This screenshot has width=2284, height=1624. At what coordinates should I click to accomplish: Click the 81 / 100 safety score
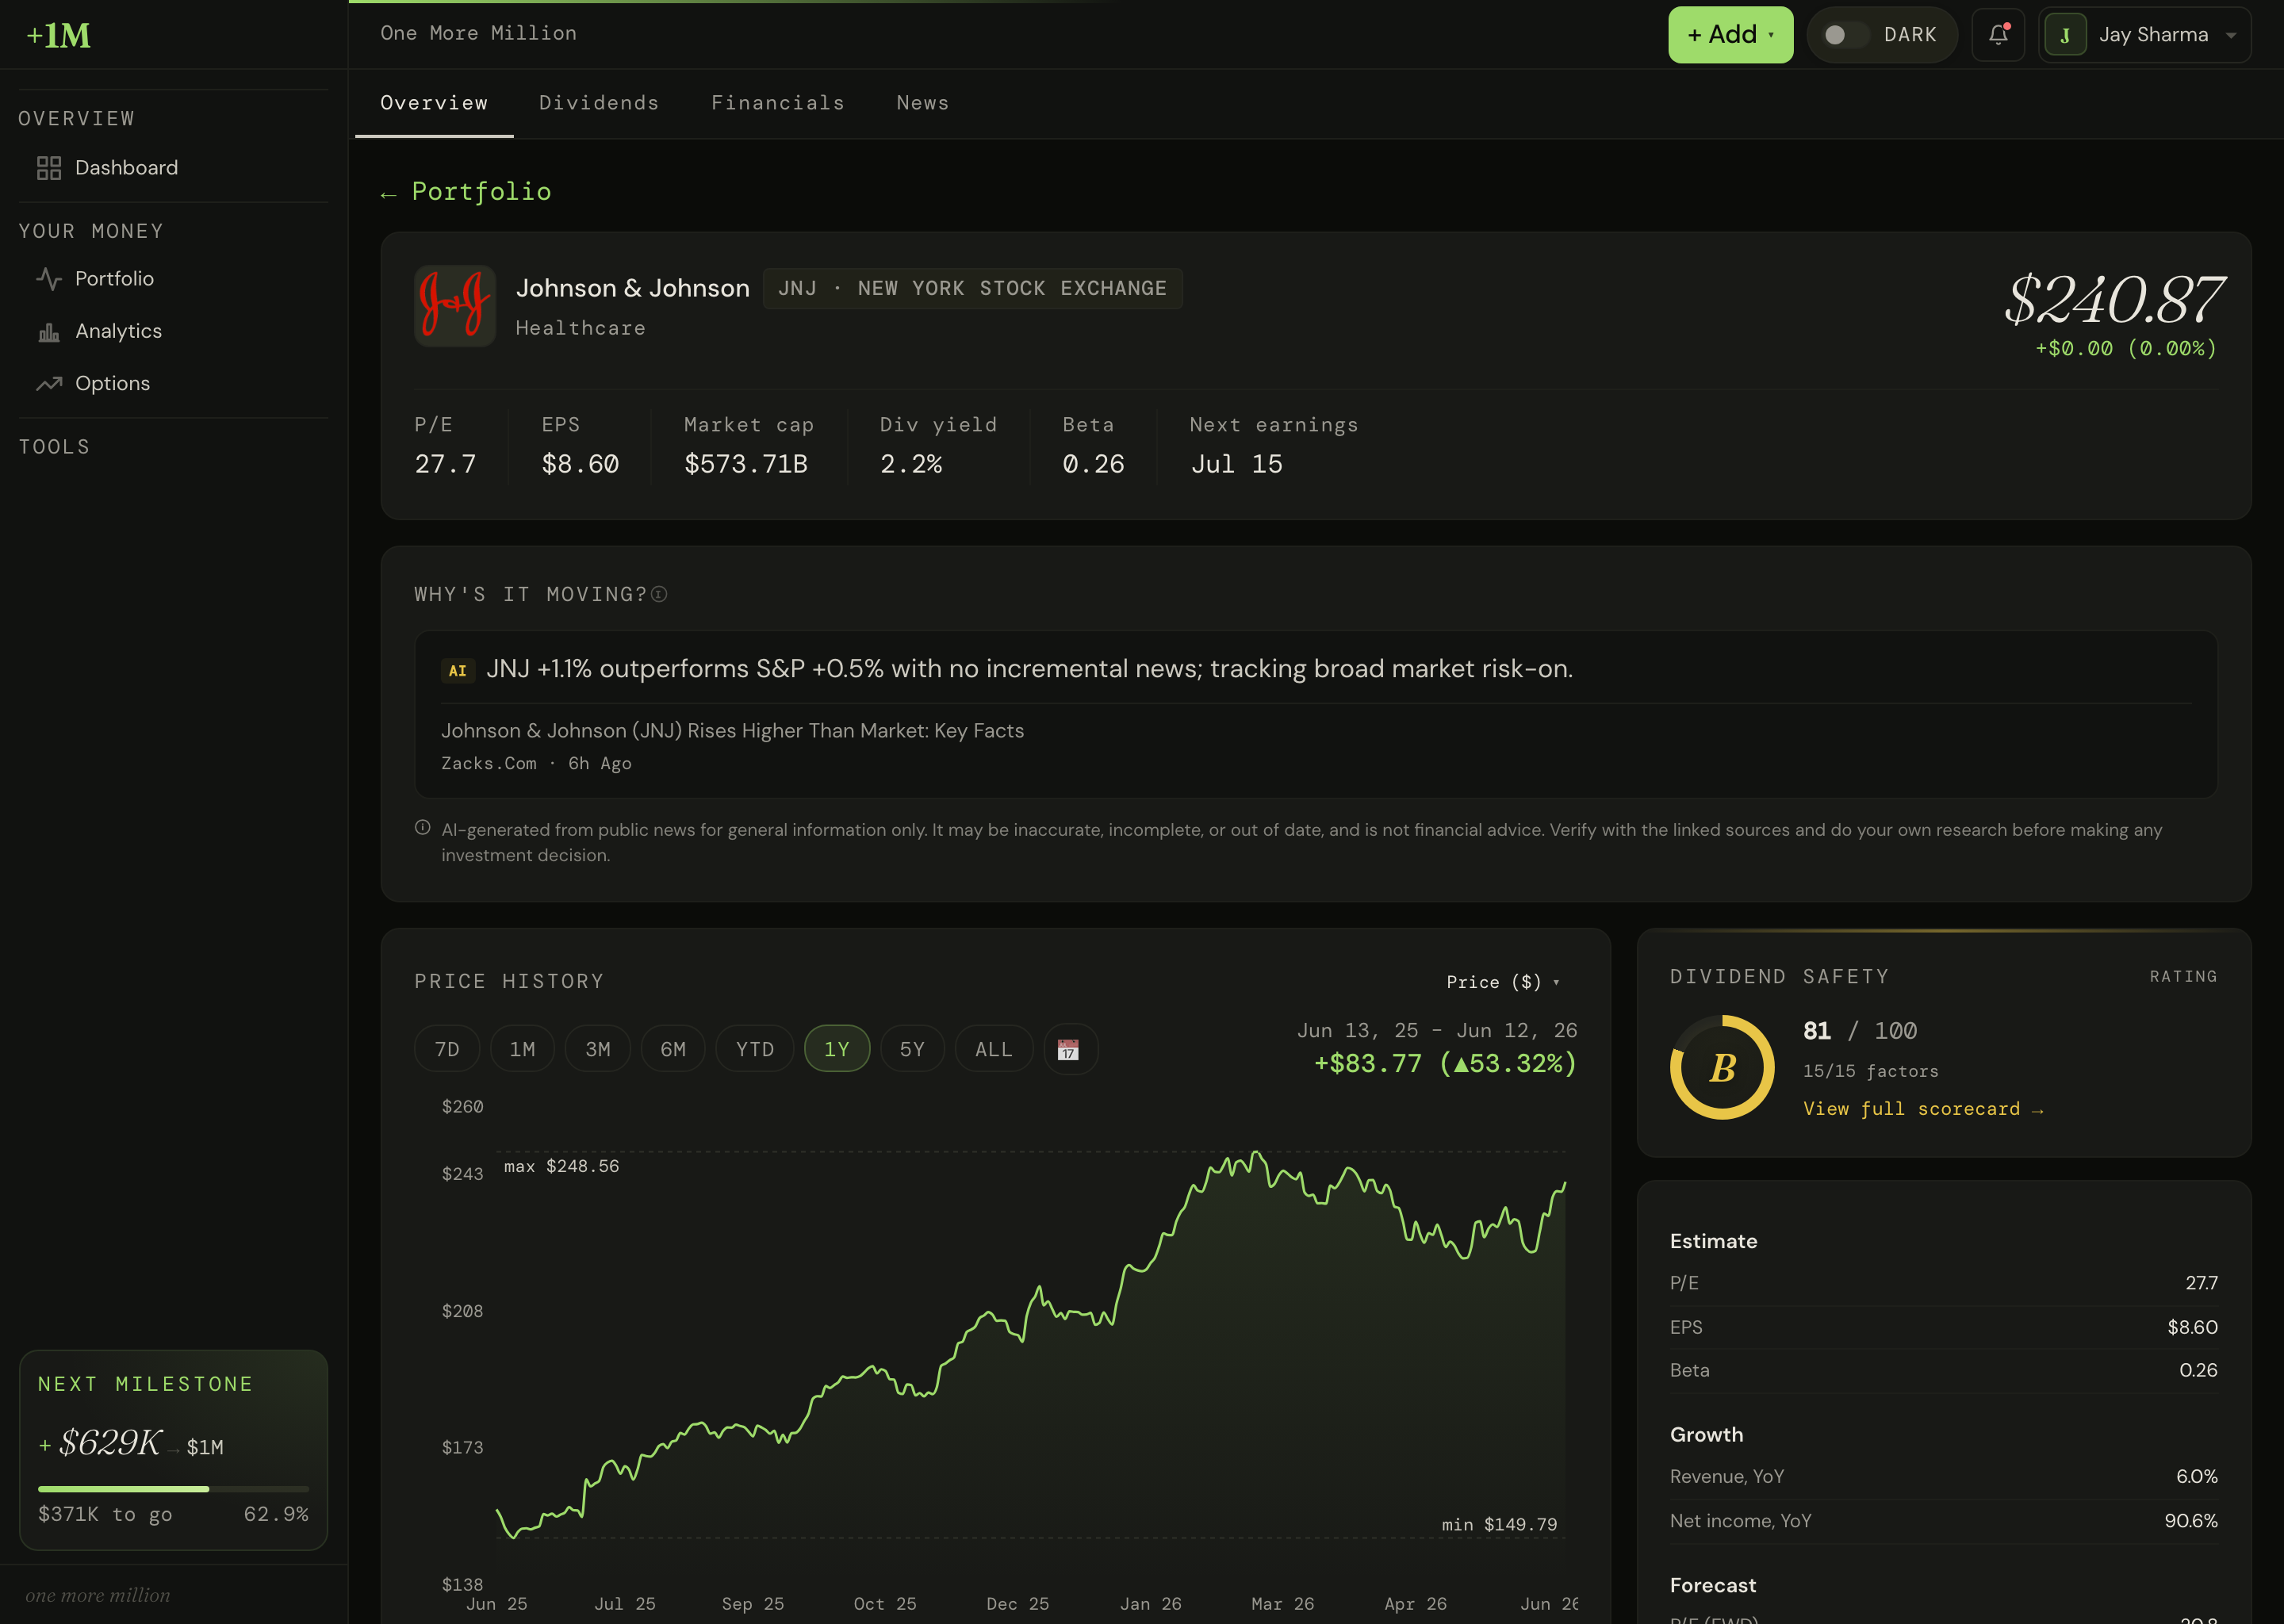(1860, 1031)
